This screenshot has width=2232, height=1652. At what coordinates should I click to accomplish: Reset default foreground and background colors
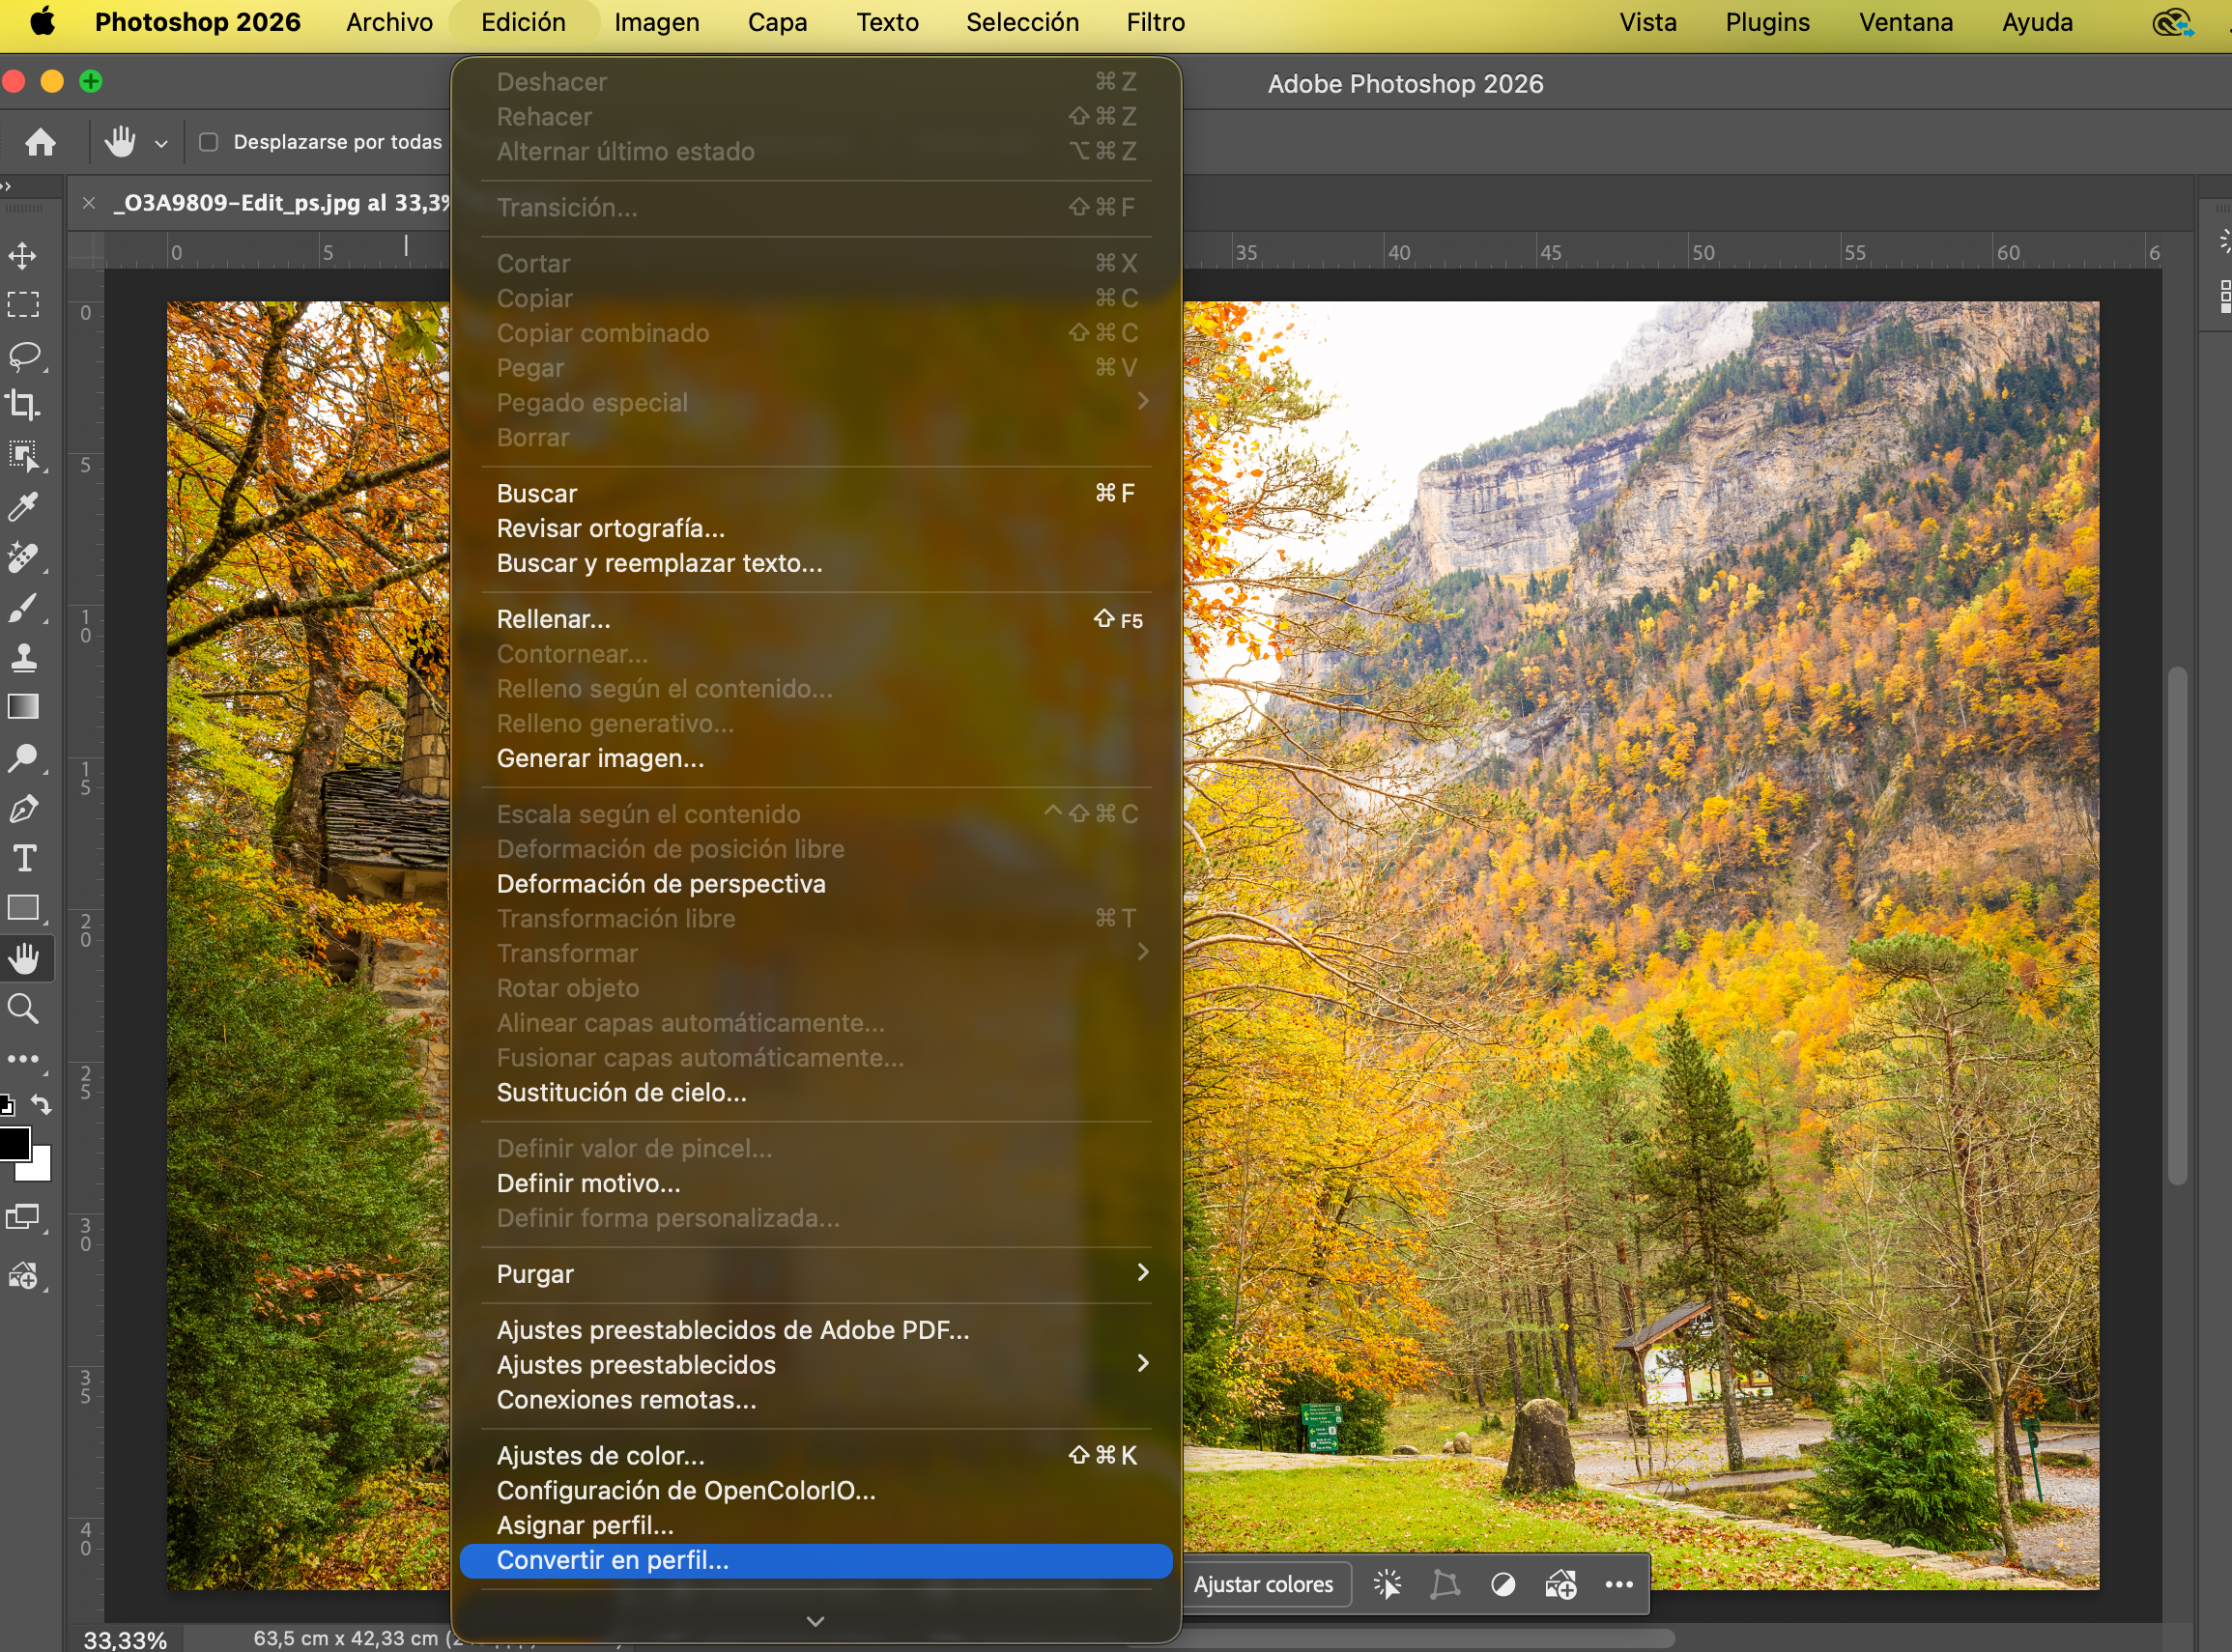click(7, 1105)
